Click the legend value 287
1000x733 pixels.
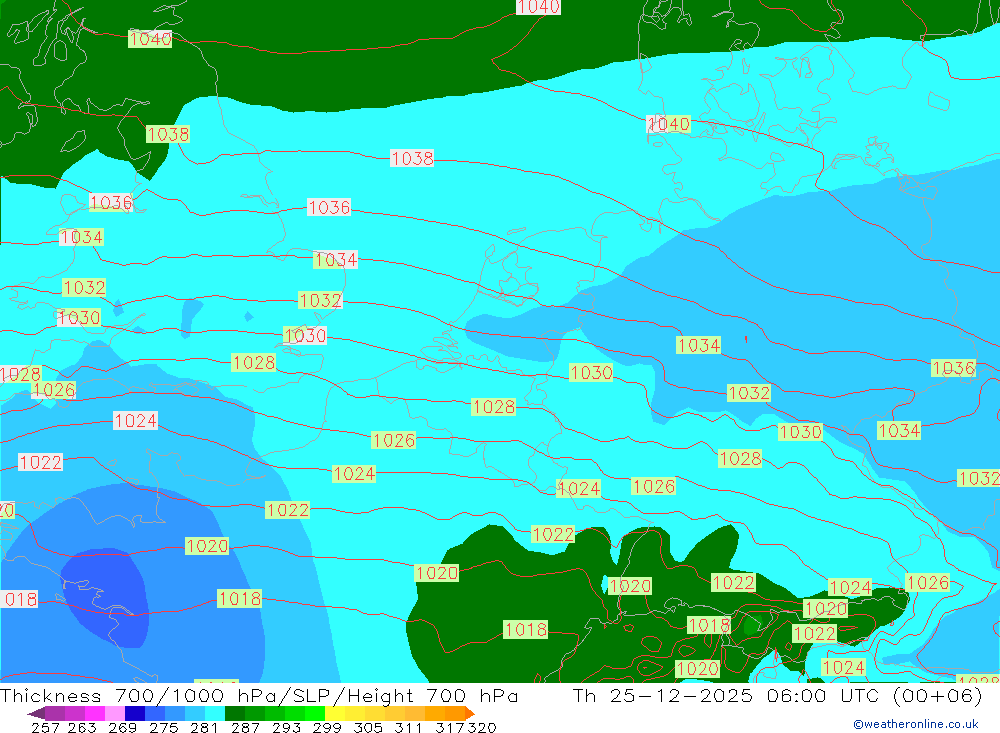(245, 727)
